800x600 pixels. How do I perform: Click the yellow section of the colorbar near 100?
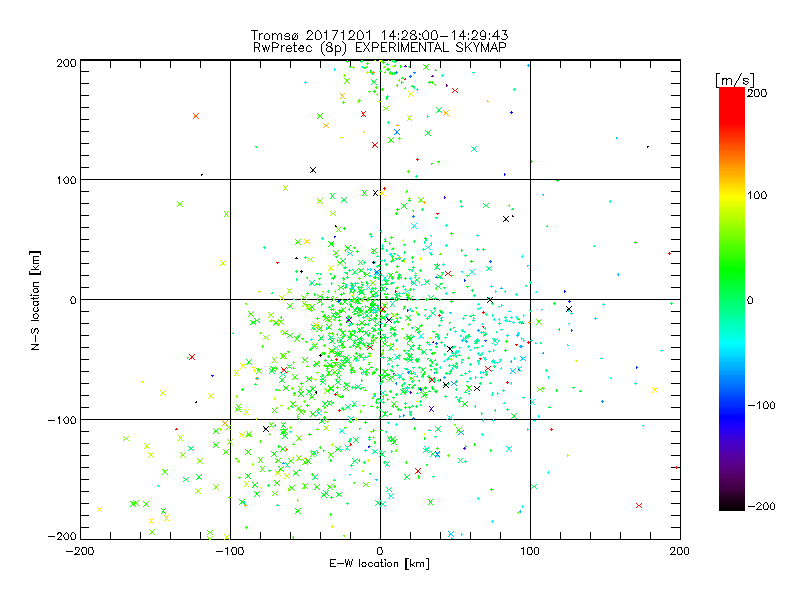(732, 195)
